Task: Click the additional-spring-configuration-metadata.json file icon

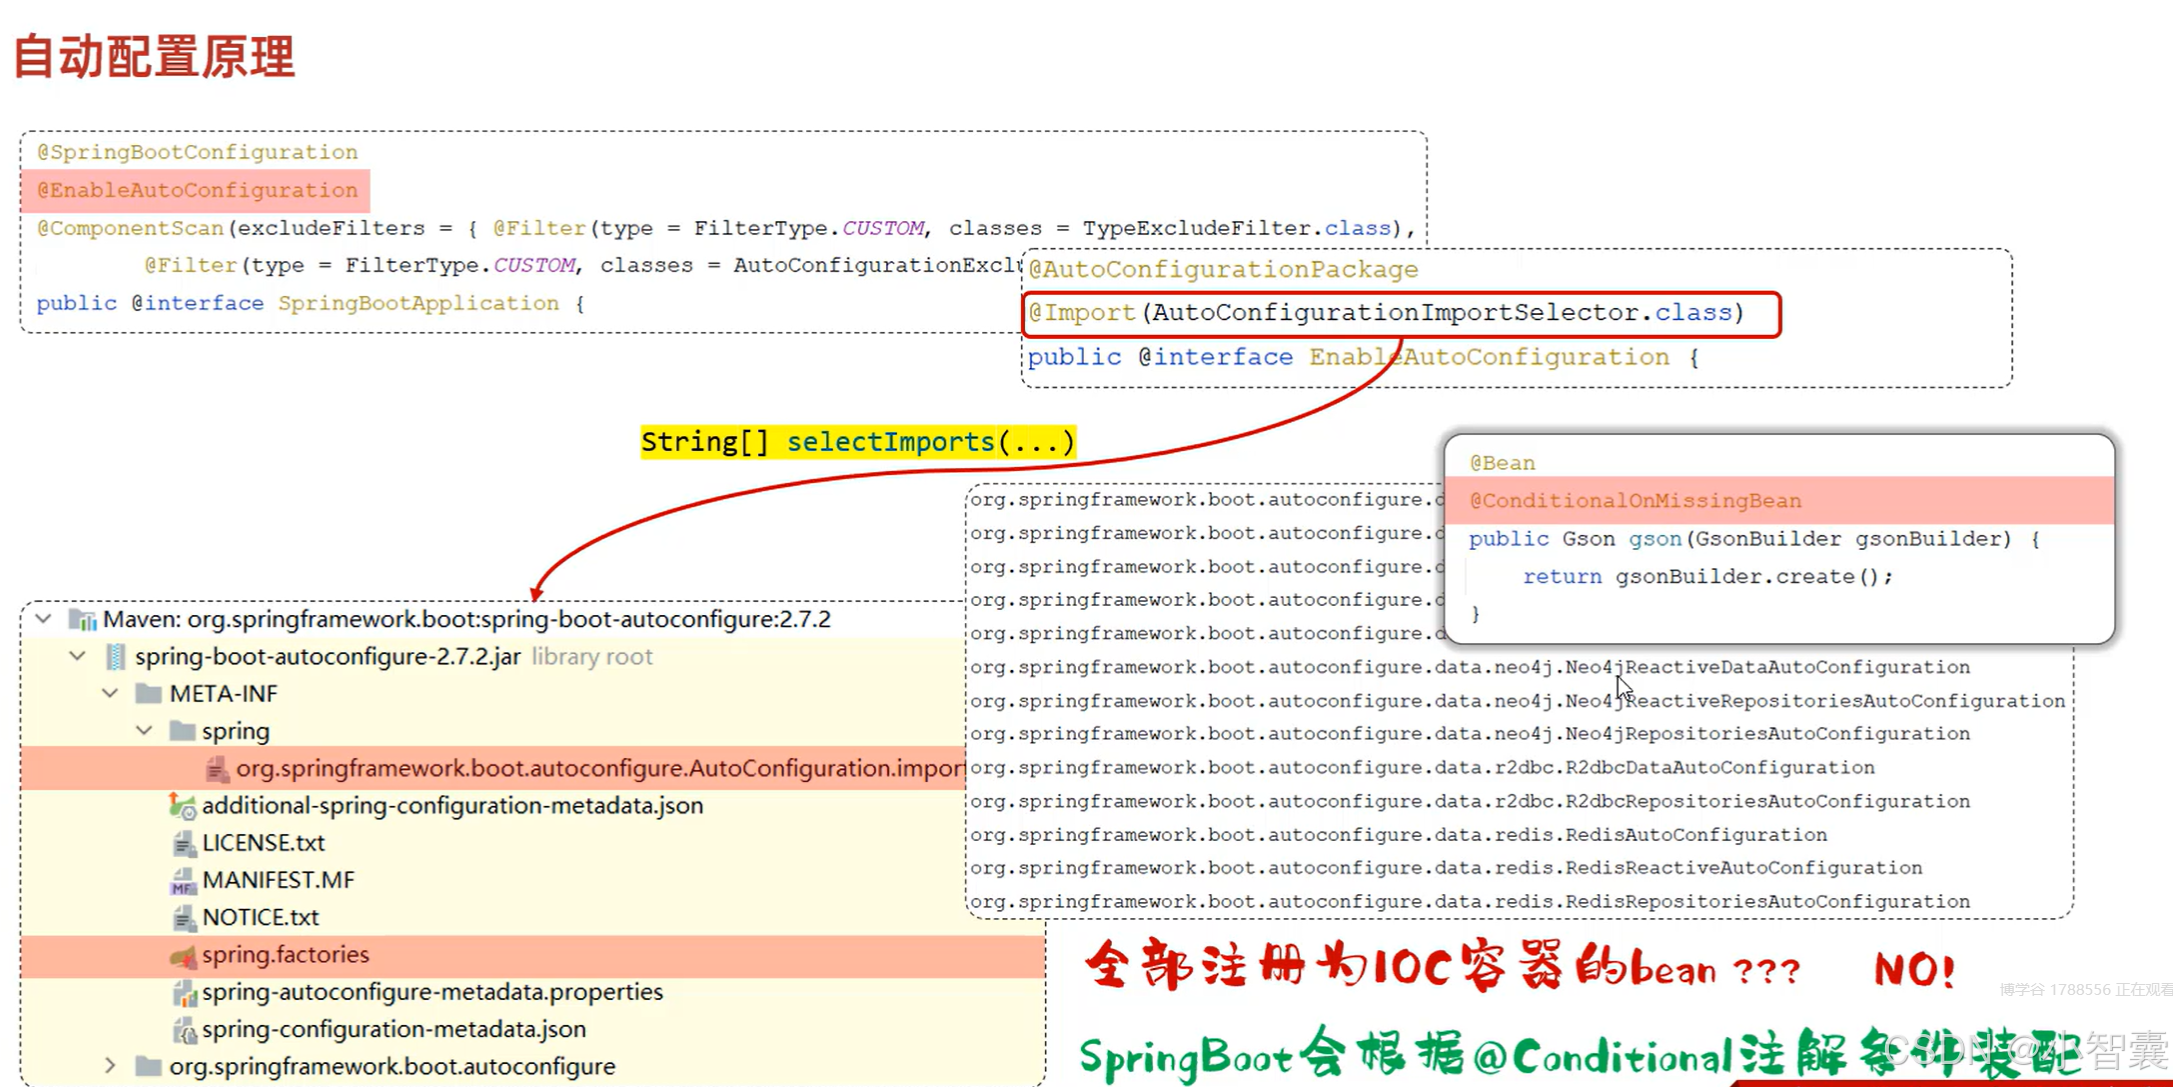Action: pos(182,806)
